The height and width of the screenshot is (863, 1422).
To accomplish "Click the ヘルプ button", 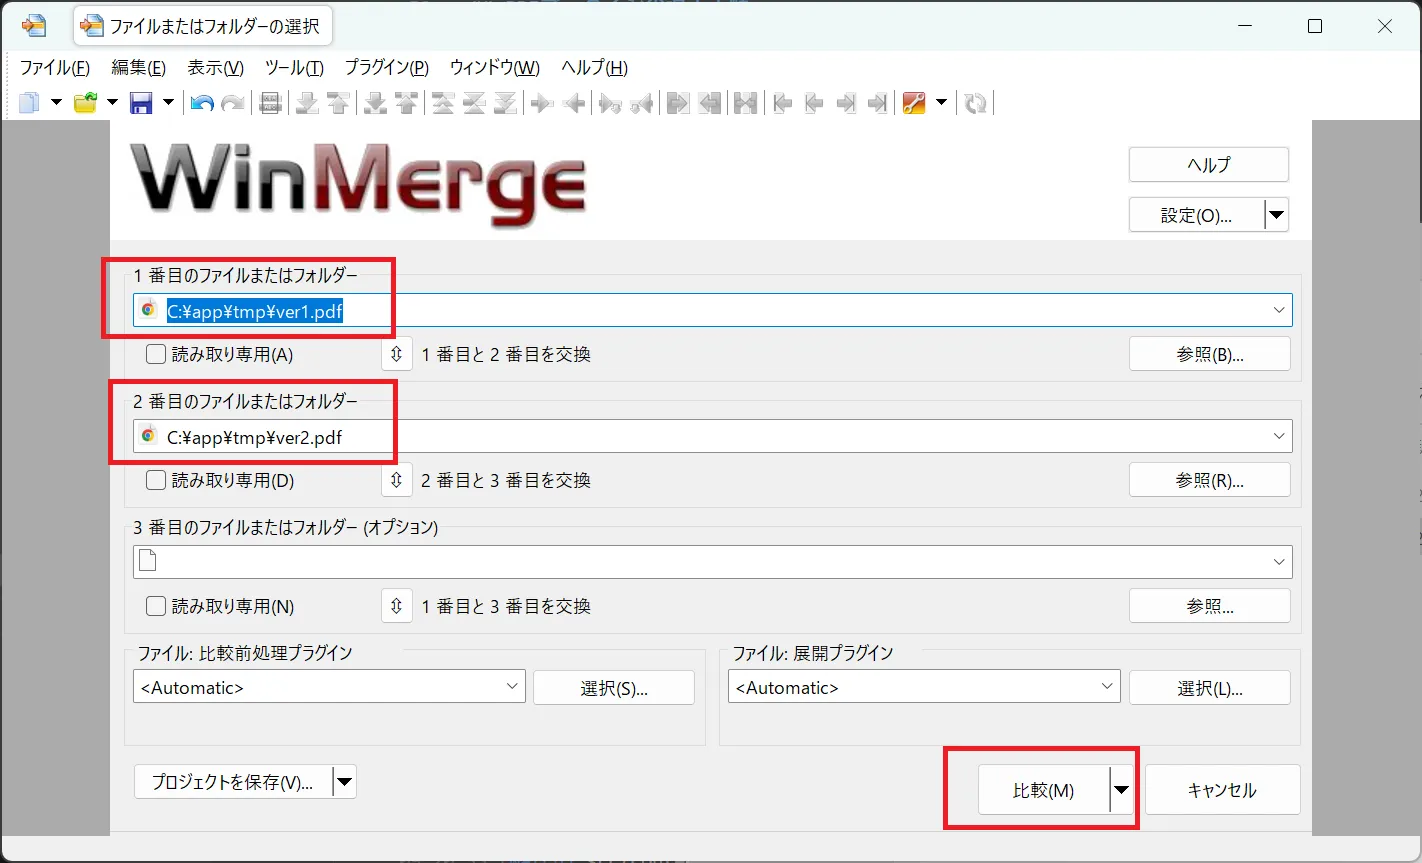I will point(1209,165).
